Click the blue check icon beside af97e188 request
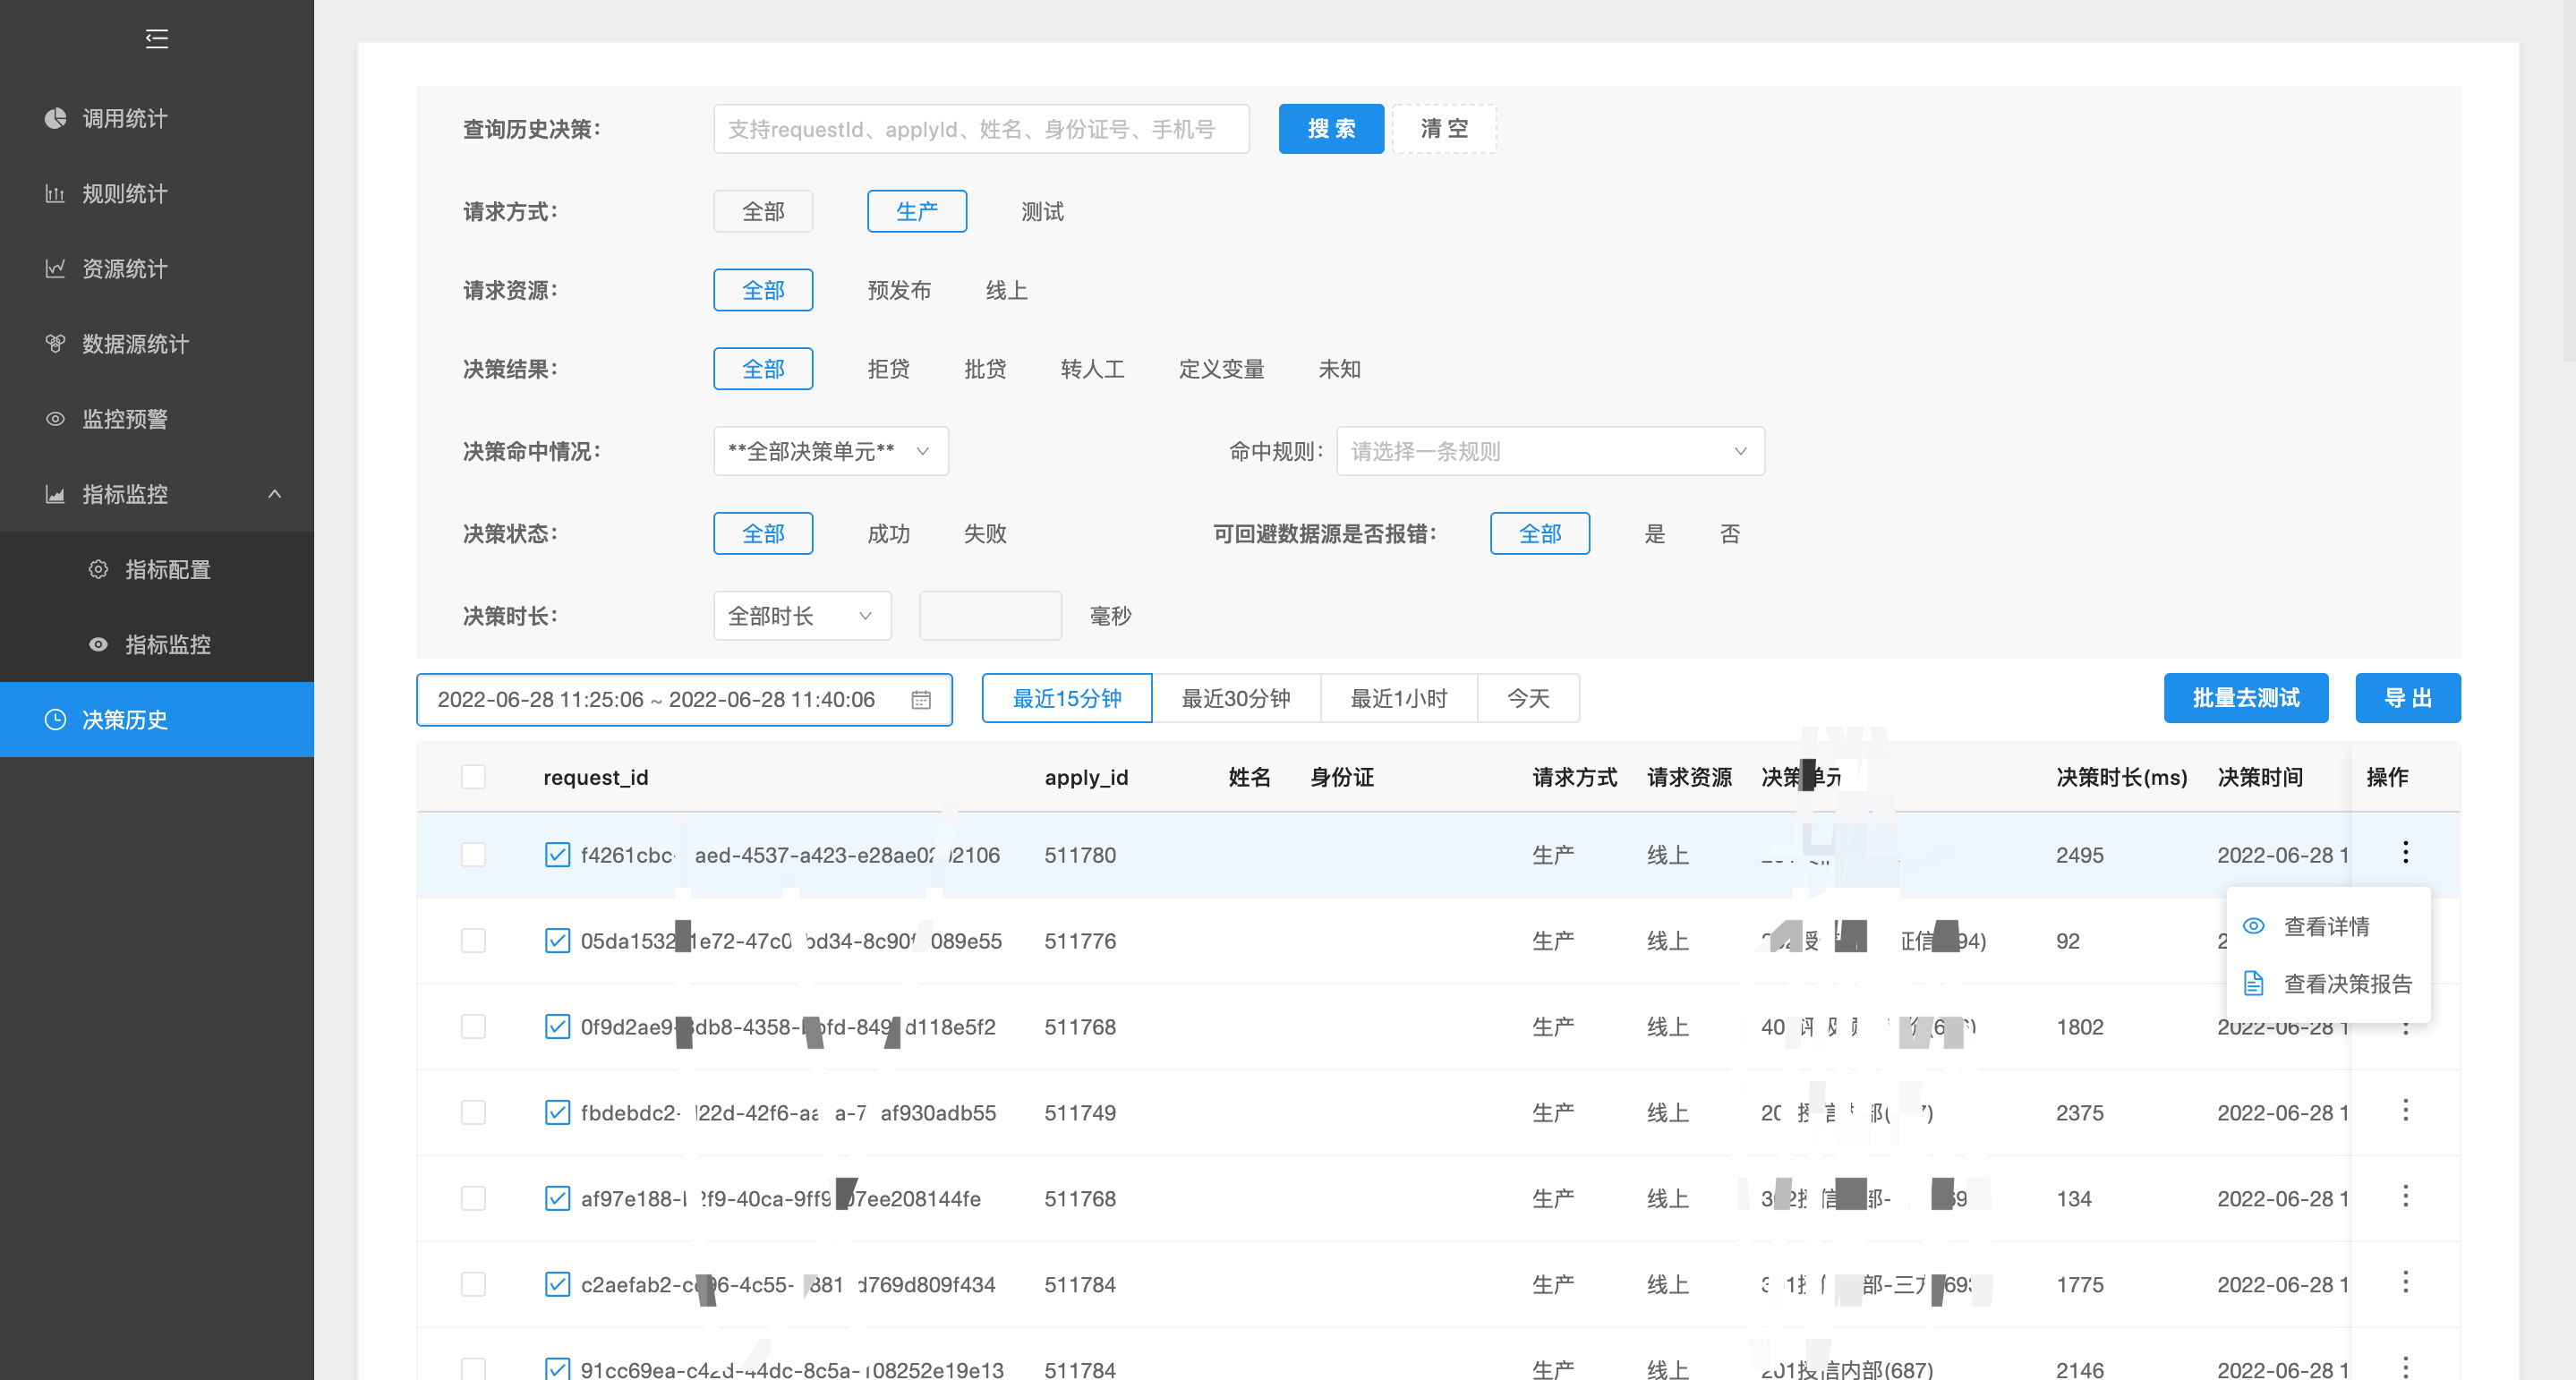Screen dimensions: 2576x1380 pos(557,1199)
